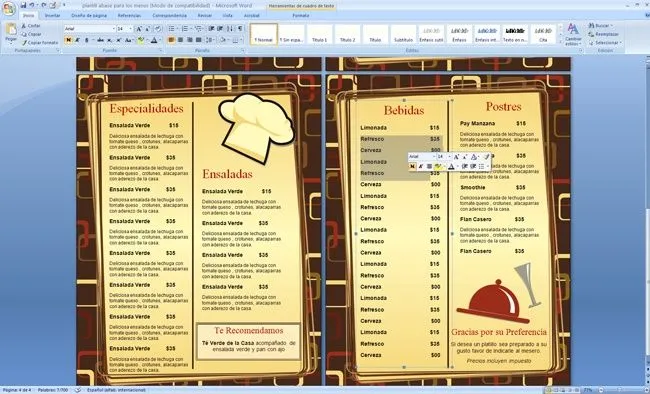Image resolution: width=650 pixels, height=394 pixels.
Task: Open Reemplazar dialog
Action: pyautogui.click(x=604, y=34)
